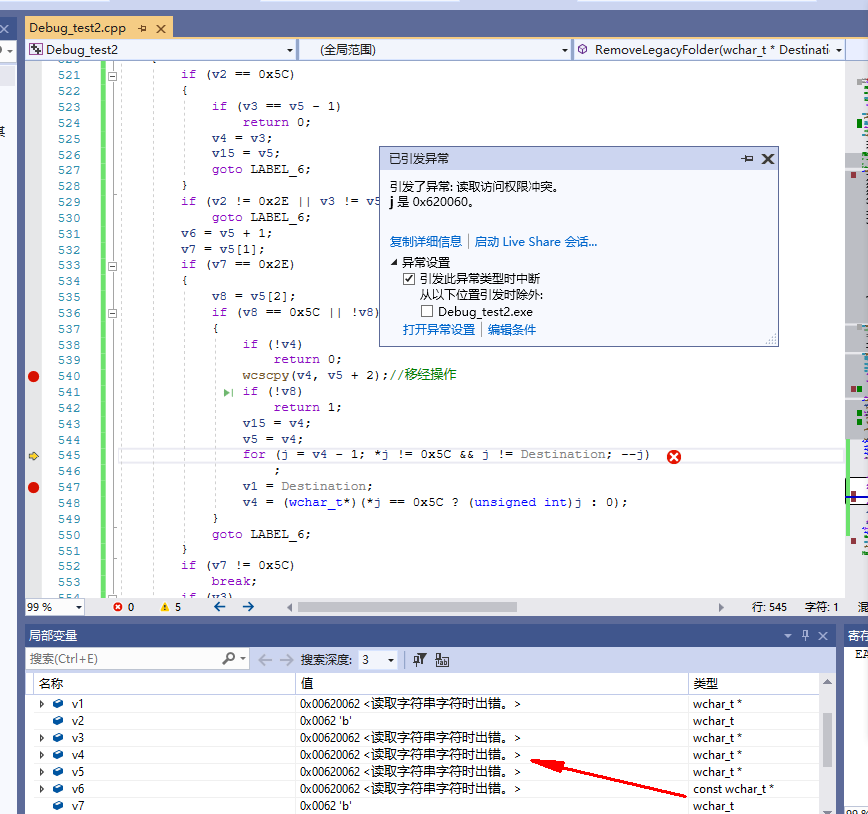Screen dimensions: 868x814
Task: Collapse the exception settings (异常设置) section
Action: pyautogui.click(x=394, y=261)
